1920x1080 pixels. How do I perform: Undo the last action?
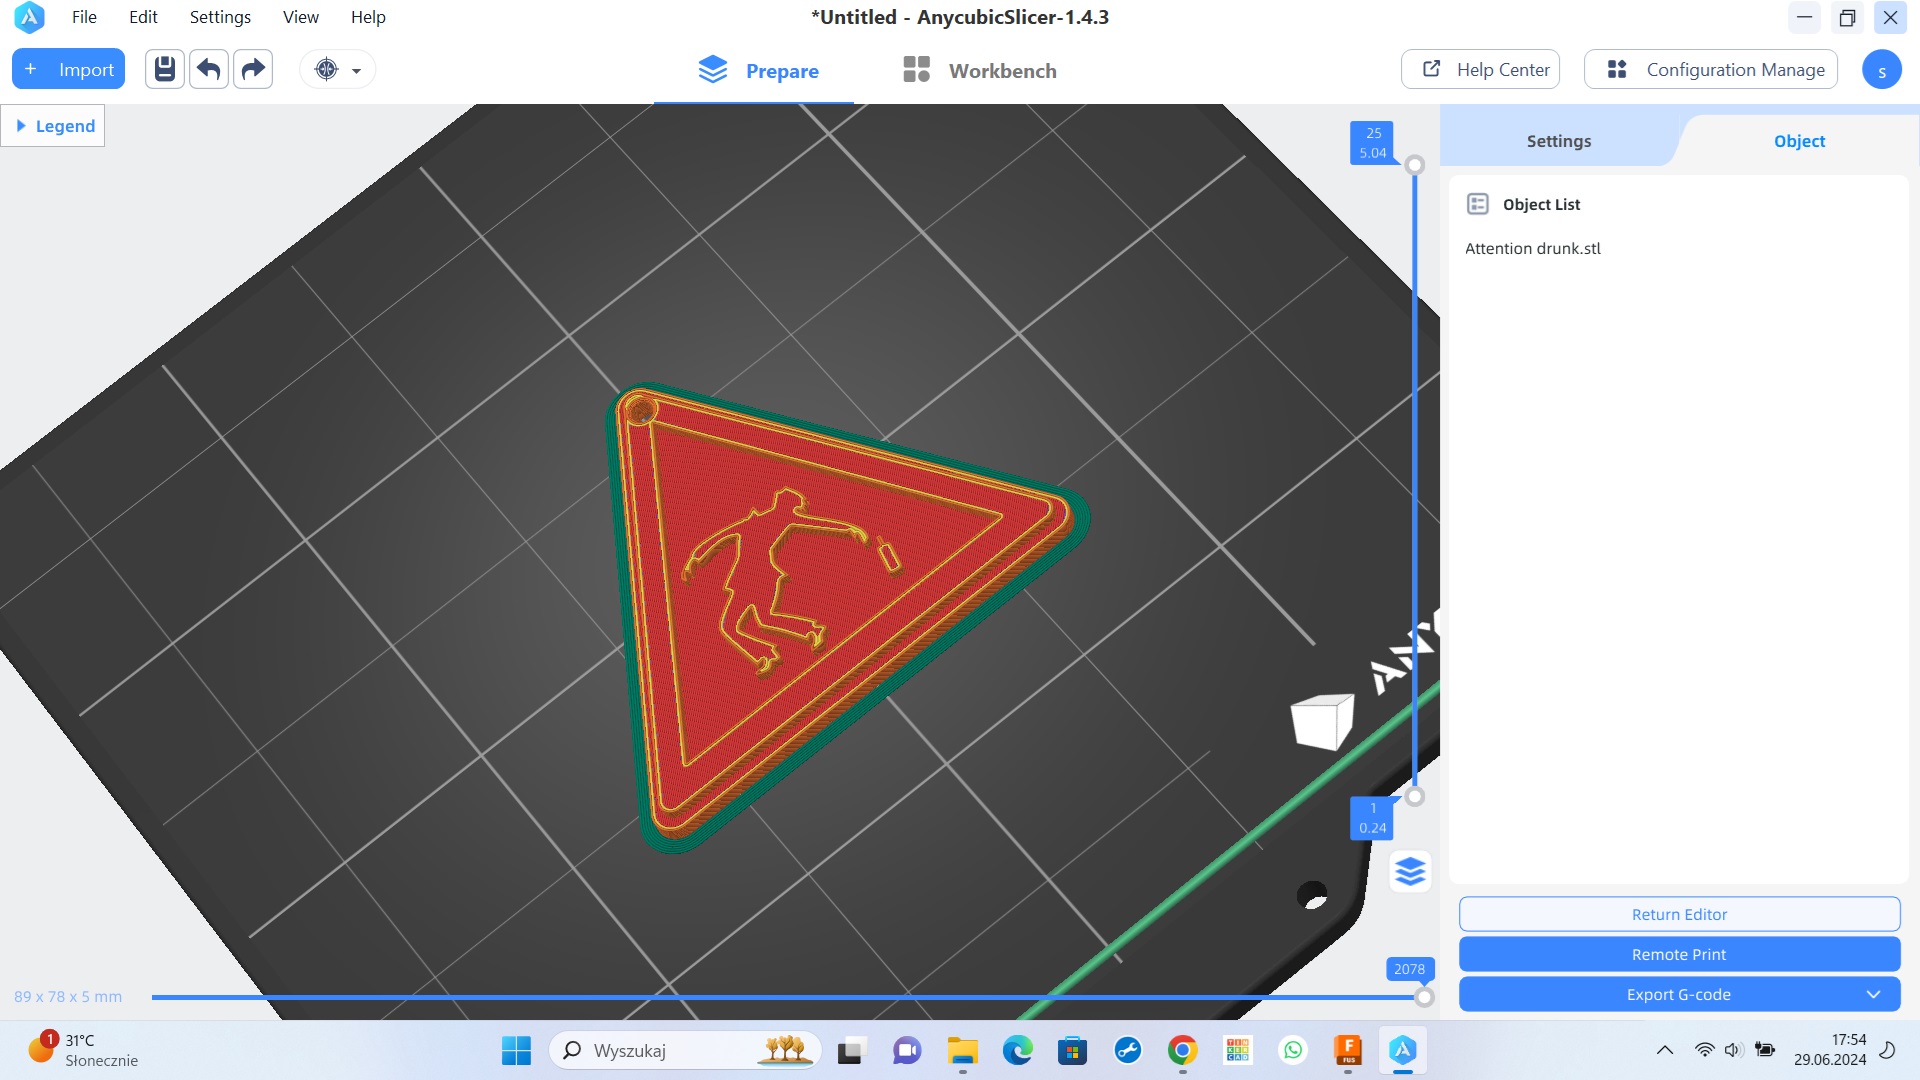pos(209,69)
